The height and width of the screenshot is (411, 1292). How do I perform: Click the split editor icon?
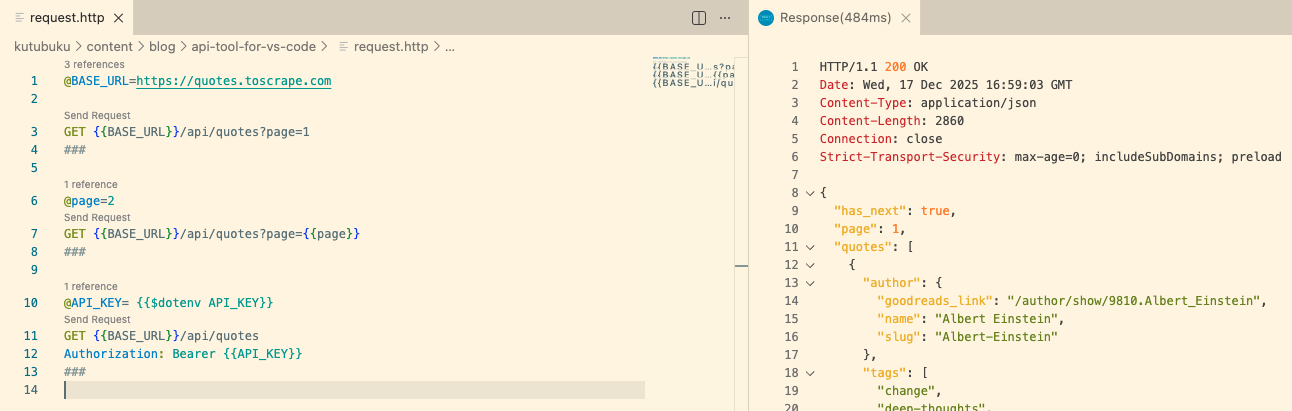[699, 17]
